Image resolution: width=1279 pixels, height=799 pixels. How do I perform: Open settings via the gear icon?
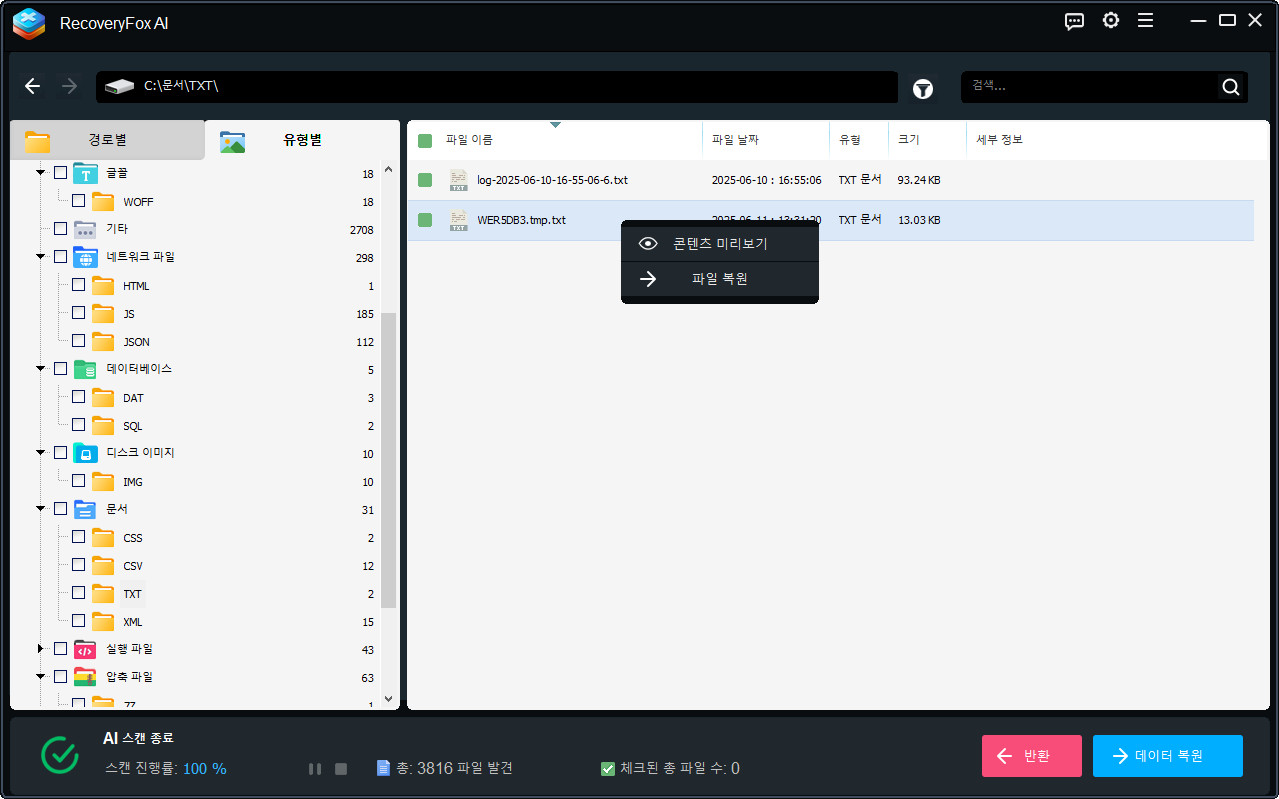coord(1110,21)
